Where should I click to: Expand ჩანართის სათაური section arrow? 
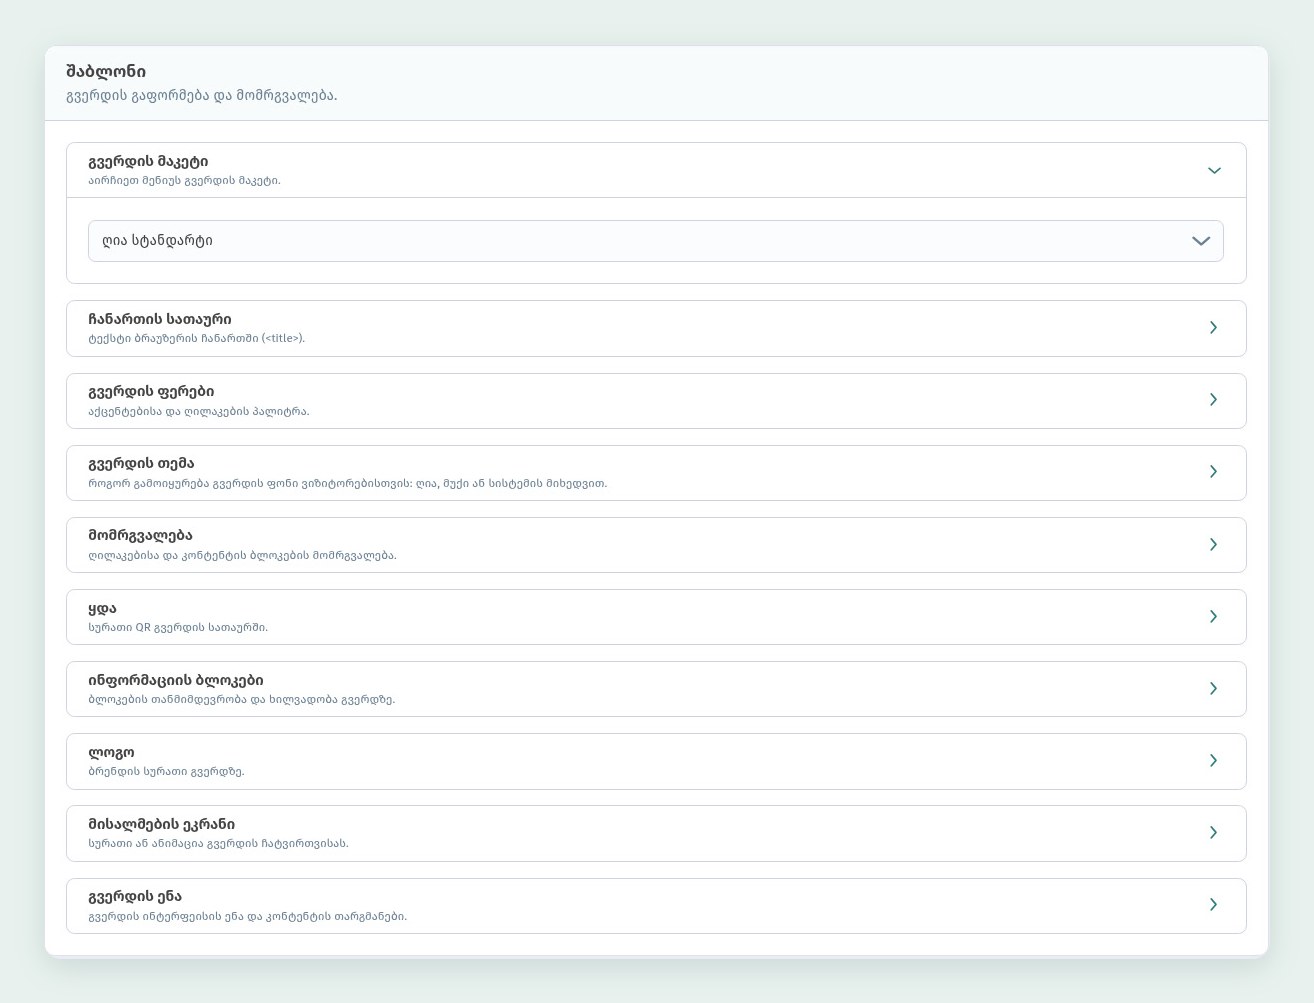pos(1213,328)
